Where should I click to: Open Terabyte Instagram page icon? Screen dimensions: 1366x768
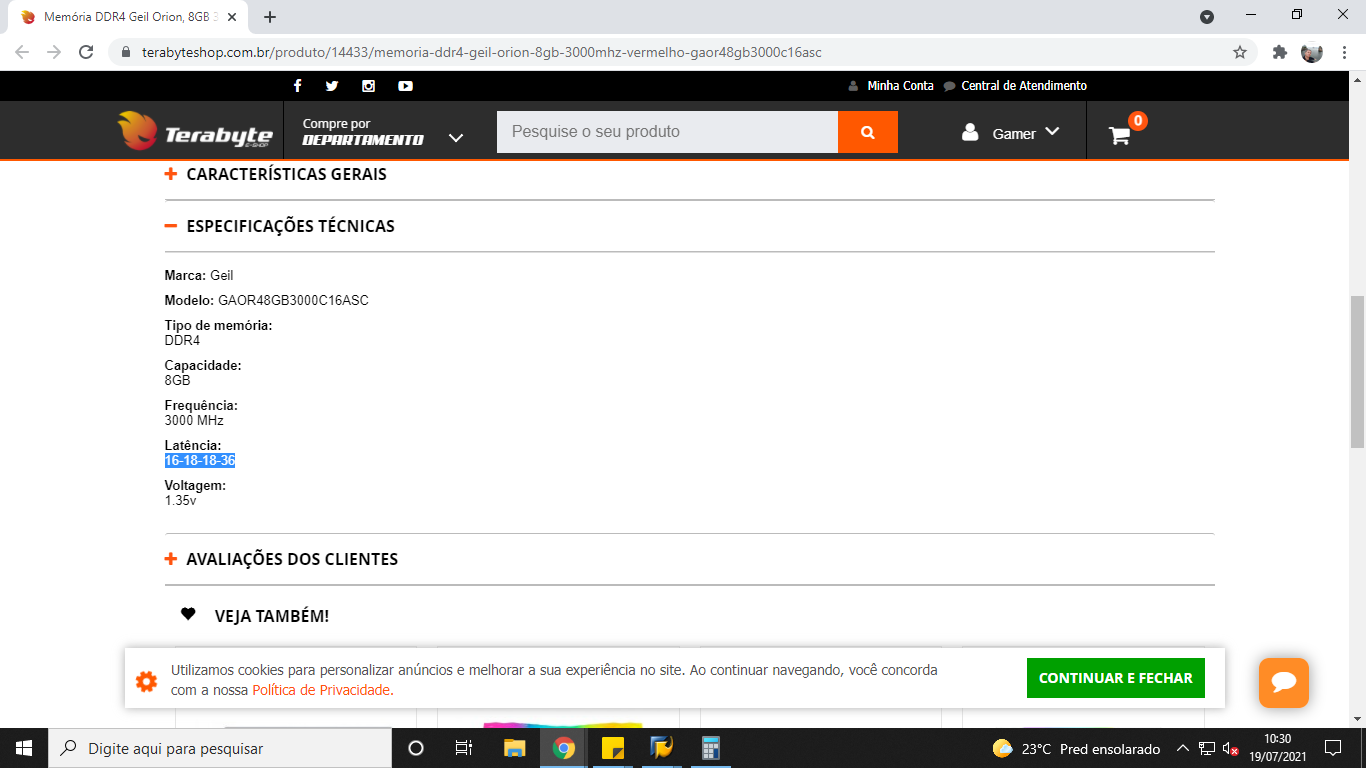[x=368, y=86]
